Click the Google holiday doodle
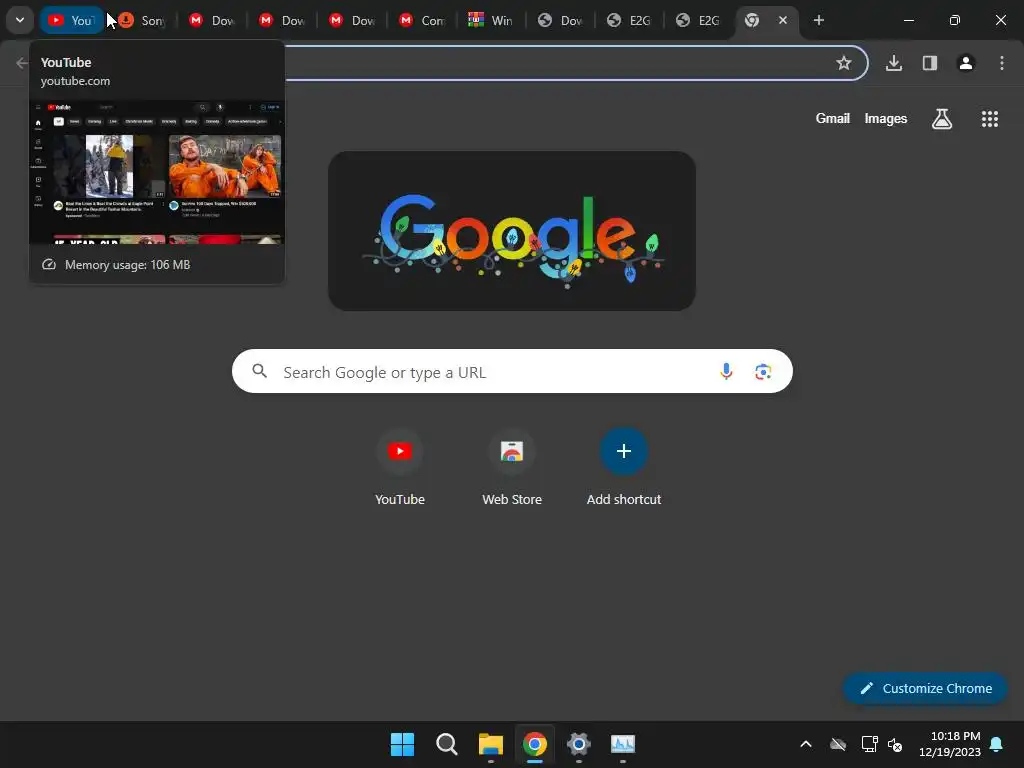 [x=511, y=231]
